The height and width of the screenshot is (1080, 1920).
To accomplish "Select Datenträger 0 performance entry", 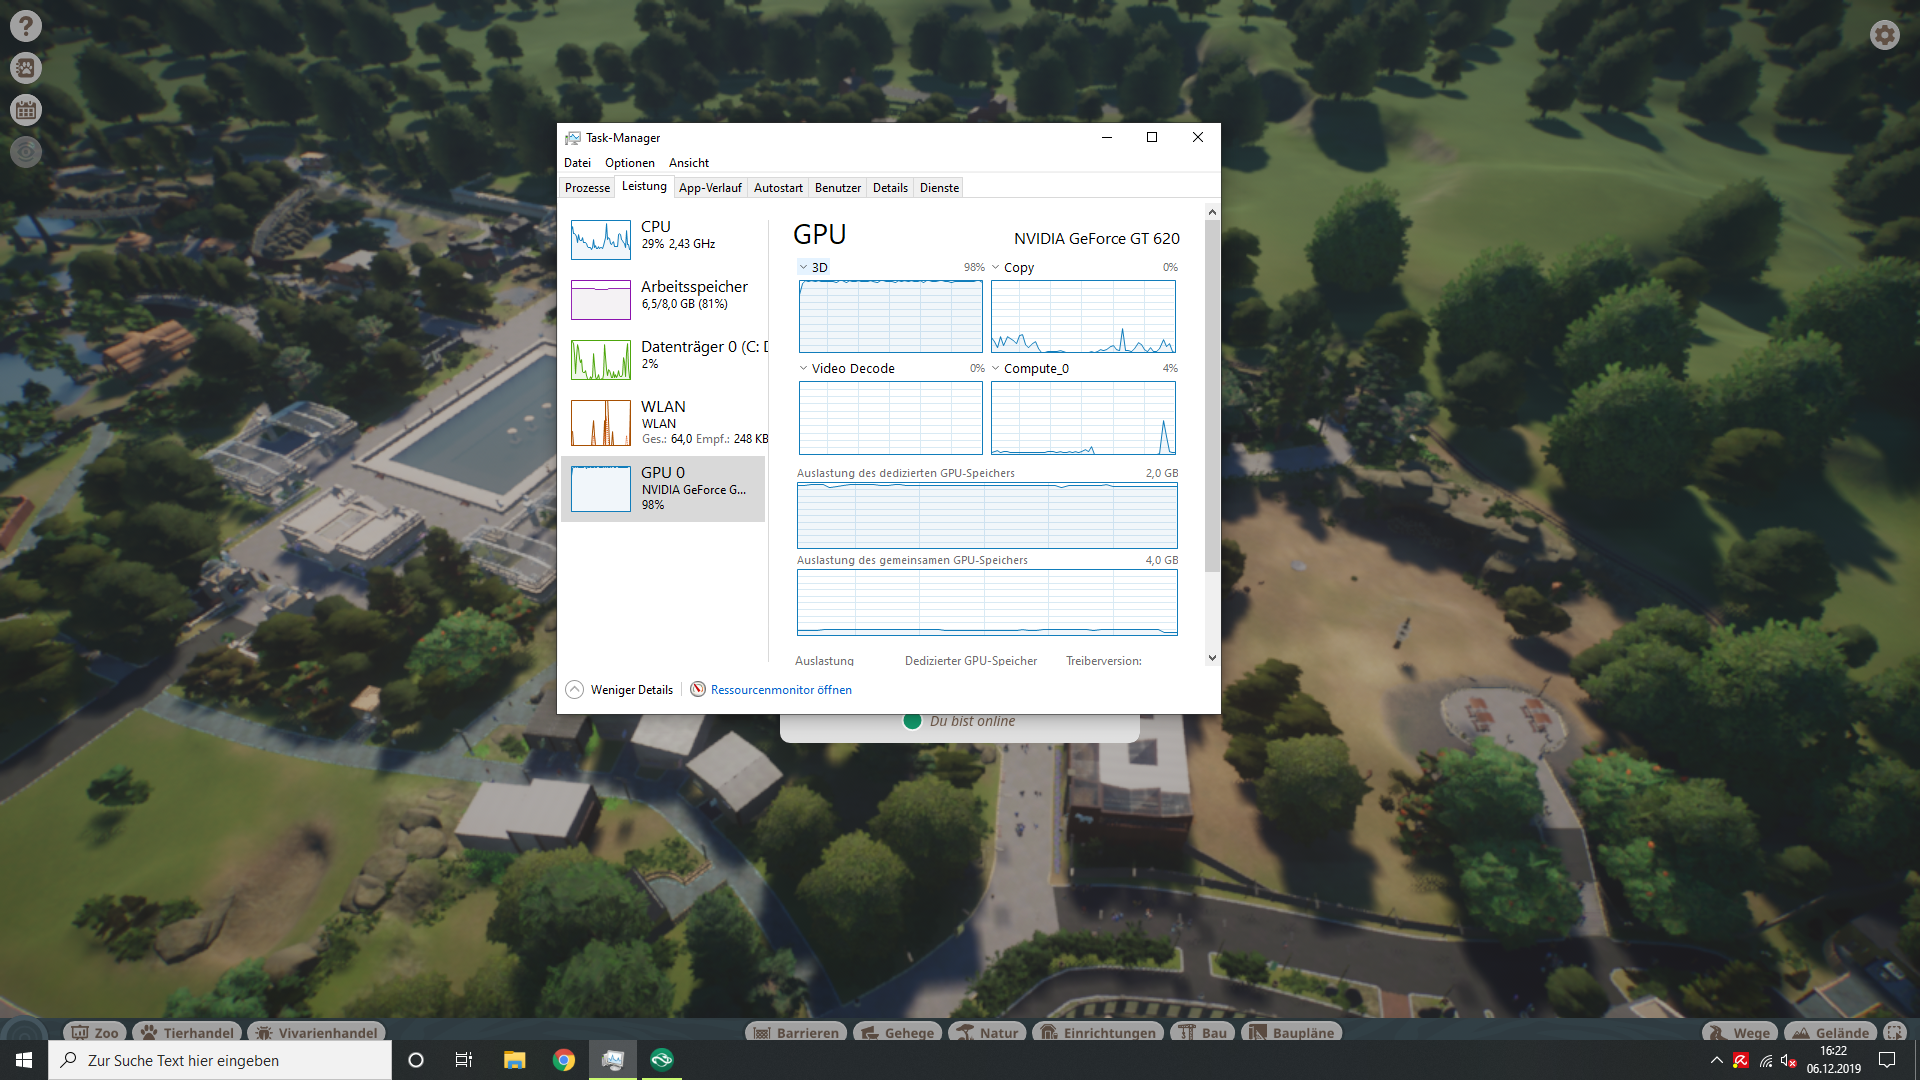I will (x=663, y=359).
